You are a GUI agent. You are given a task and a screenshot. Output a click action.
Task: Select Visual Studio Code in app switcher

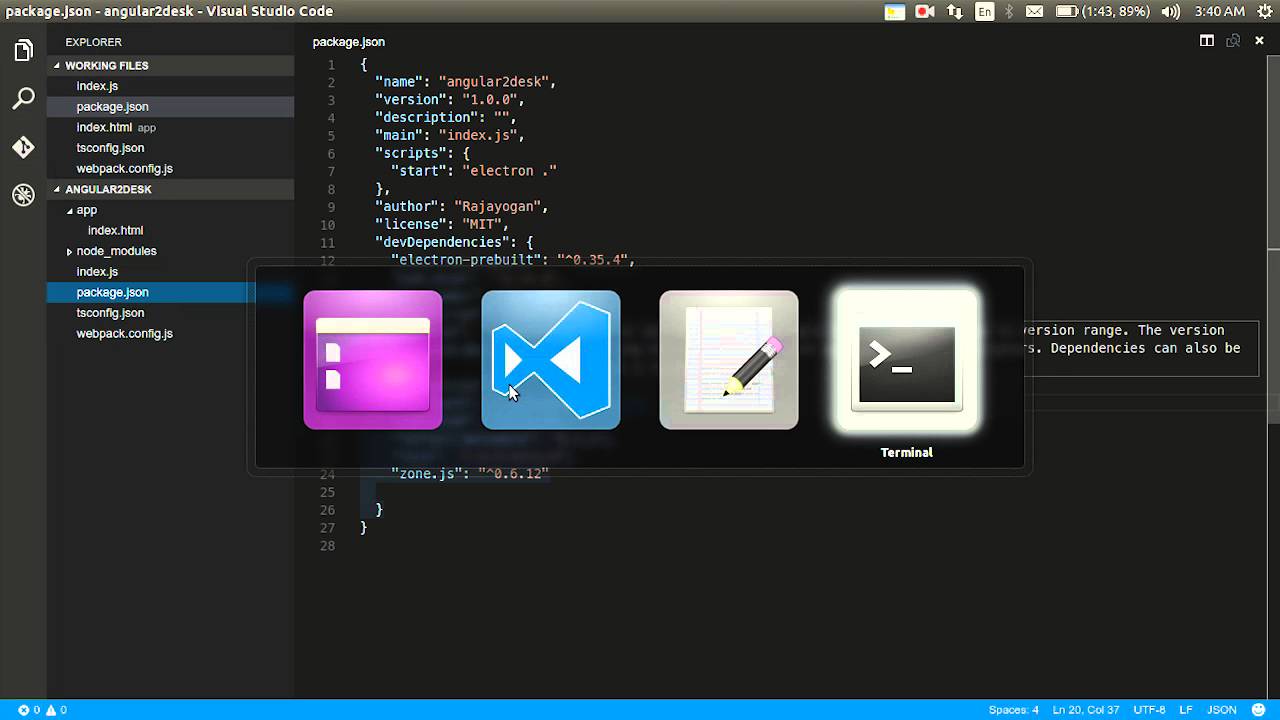click(551, 360)
